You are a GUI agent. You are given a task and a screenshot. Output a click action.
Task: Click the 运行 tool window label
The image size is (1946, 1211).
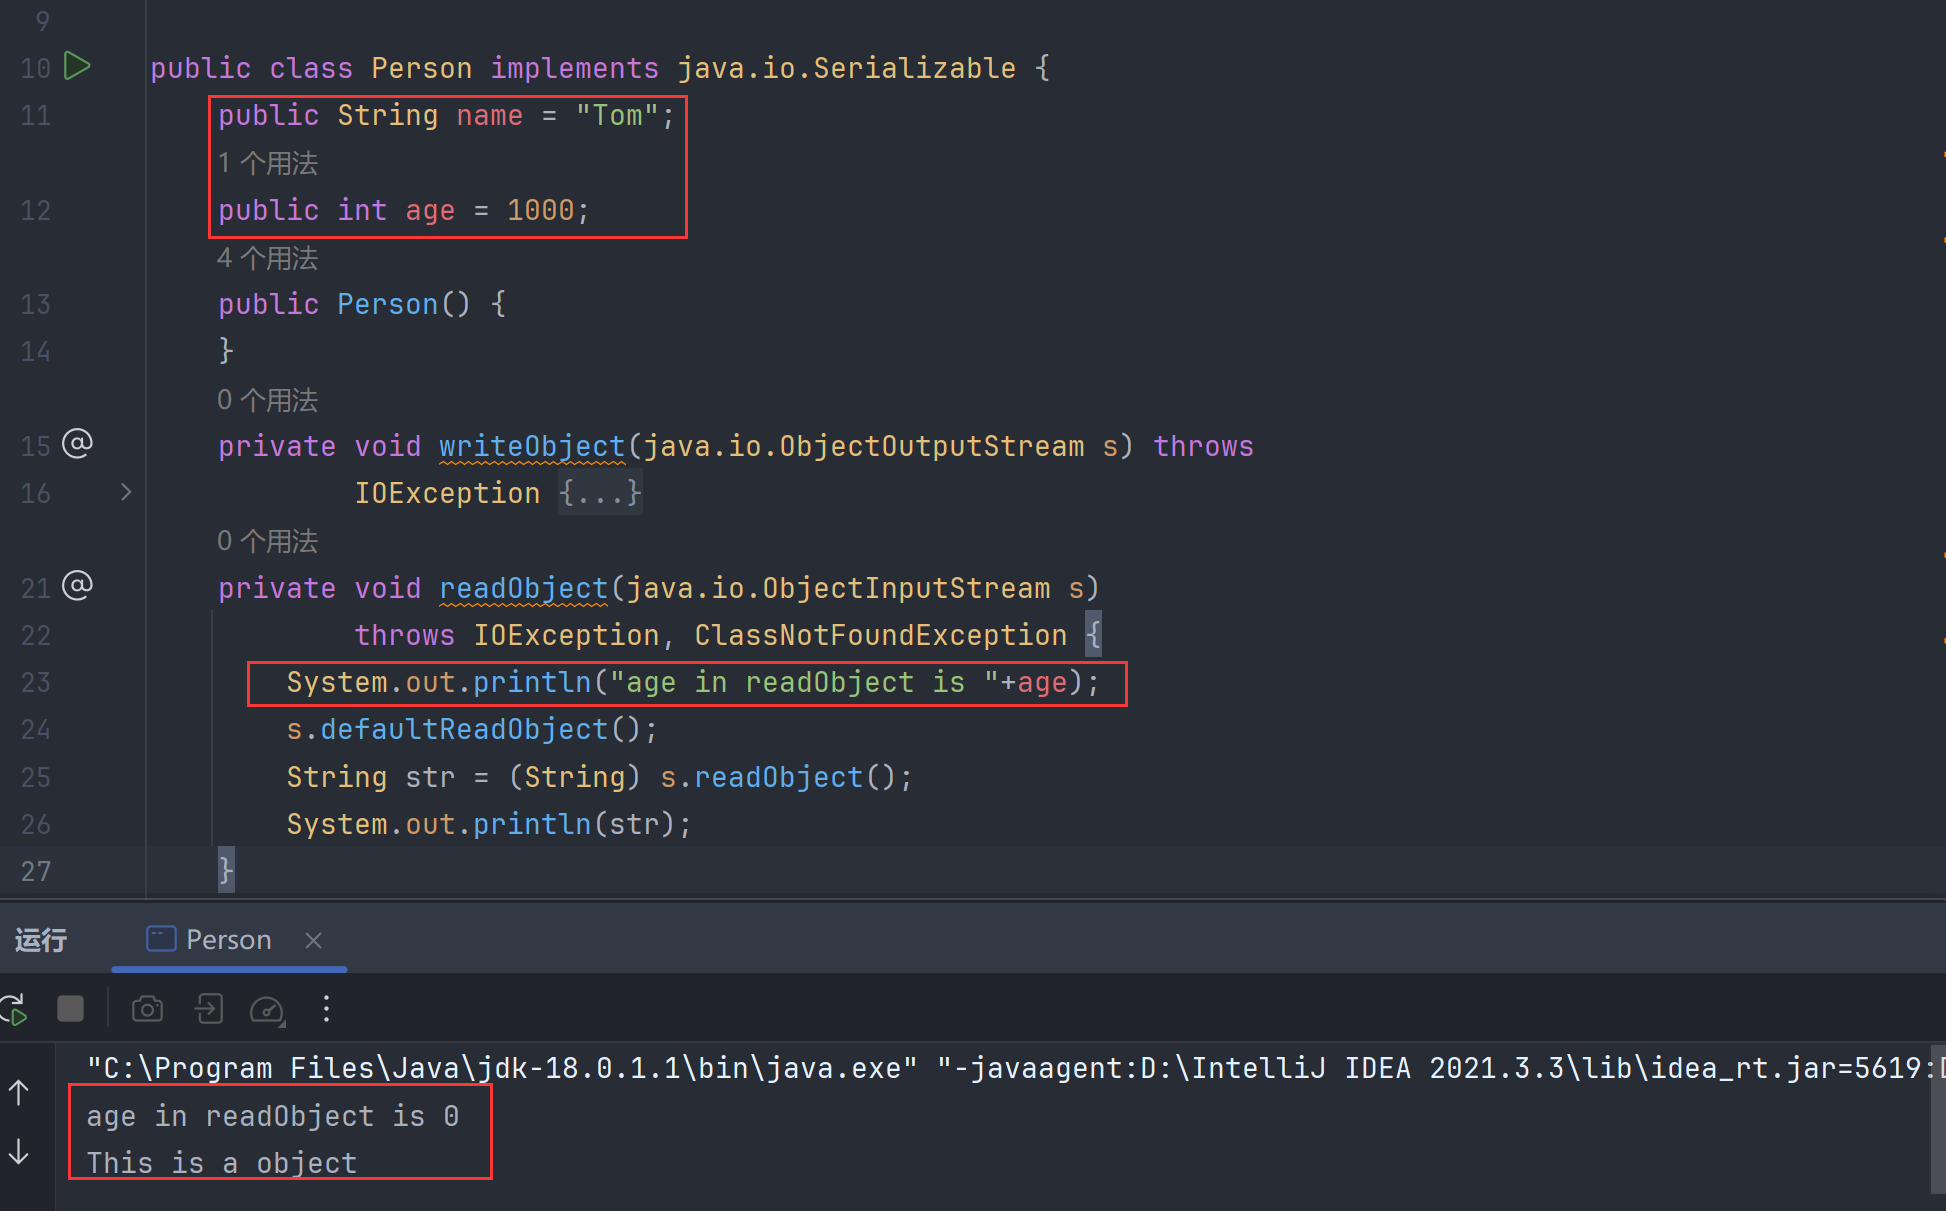pos(41,940)
